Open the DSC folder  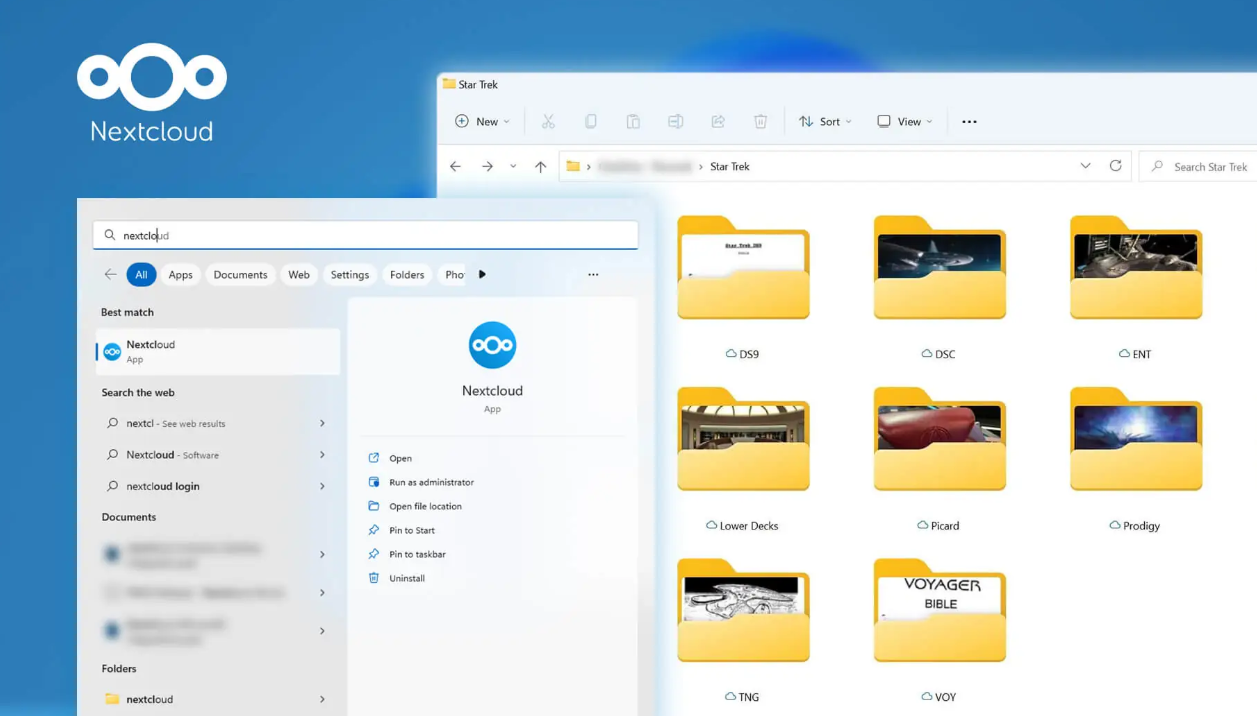click(940, 287)
